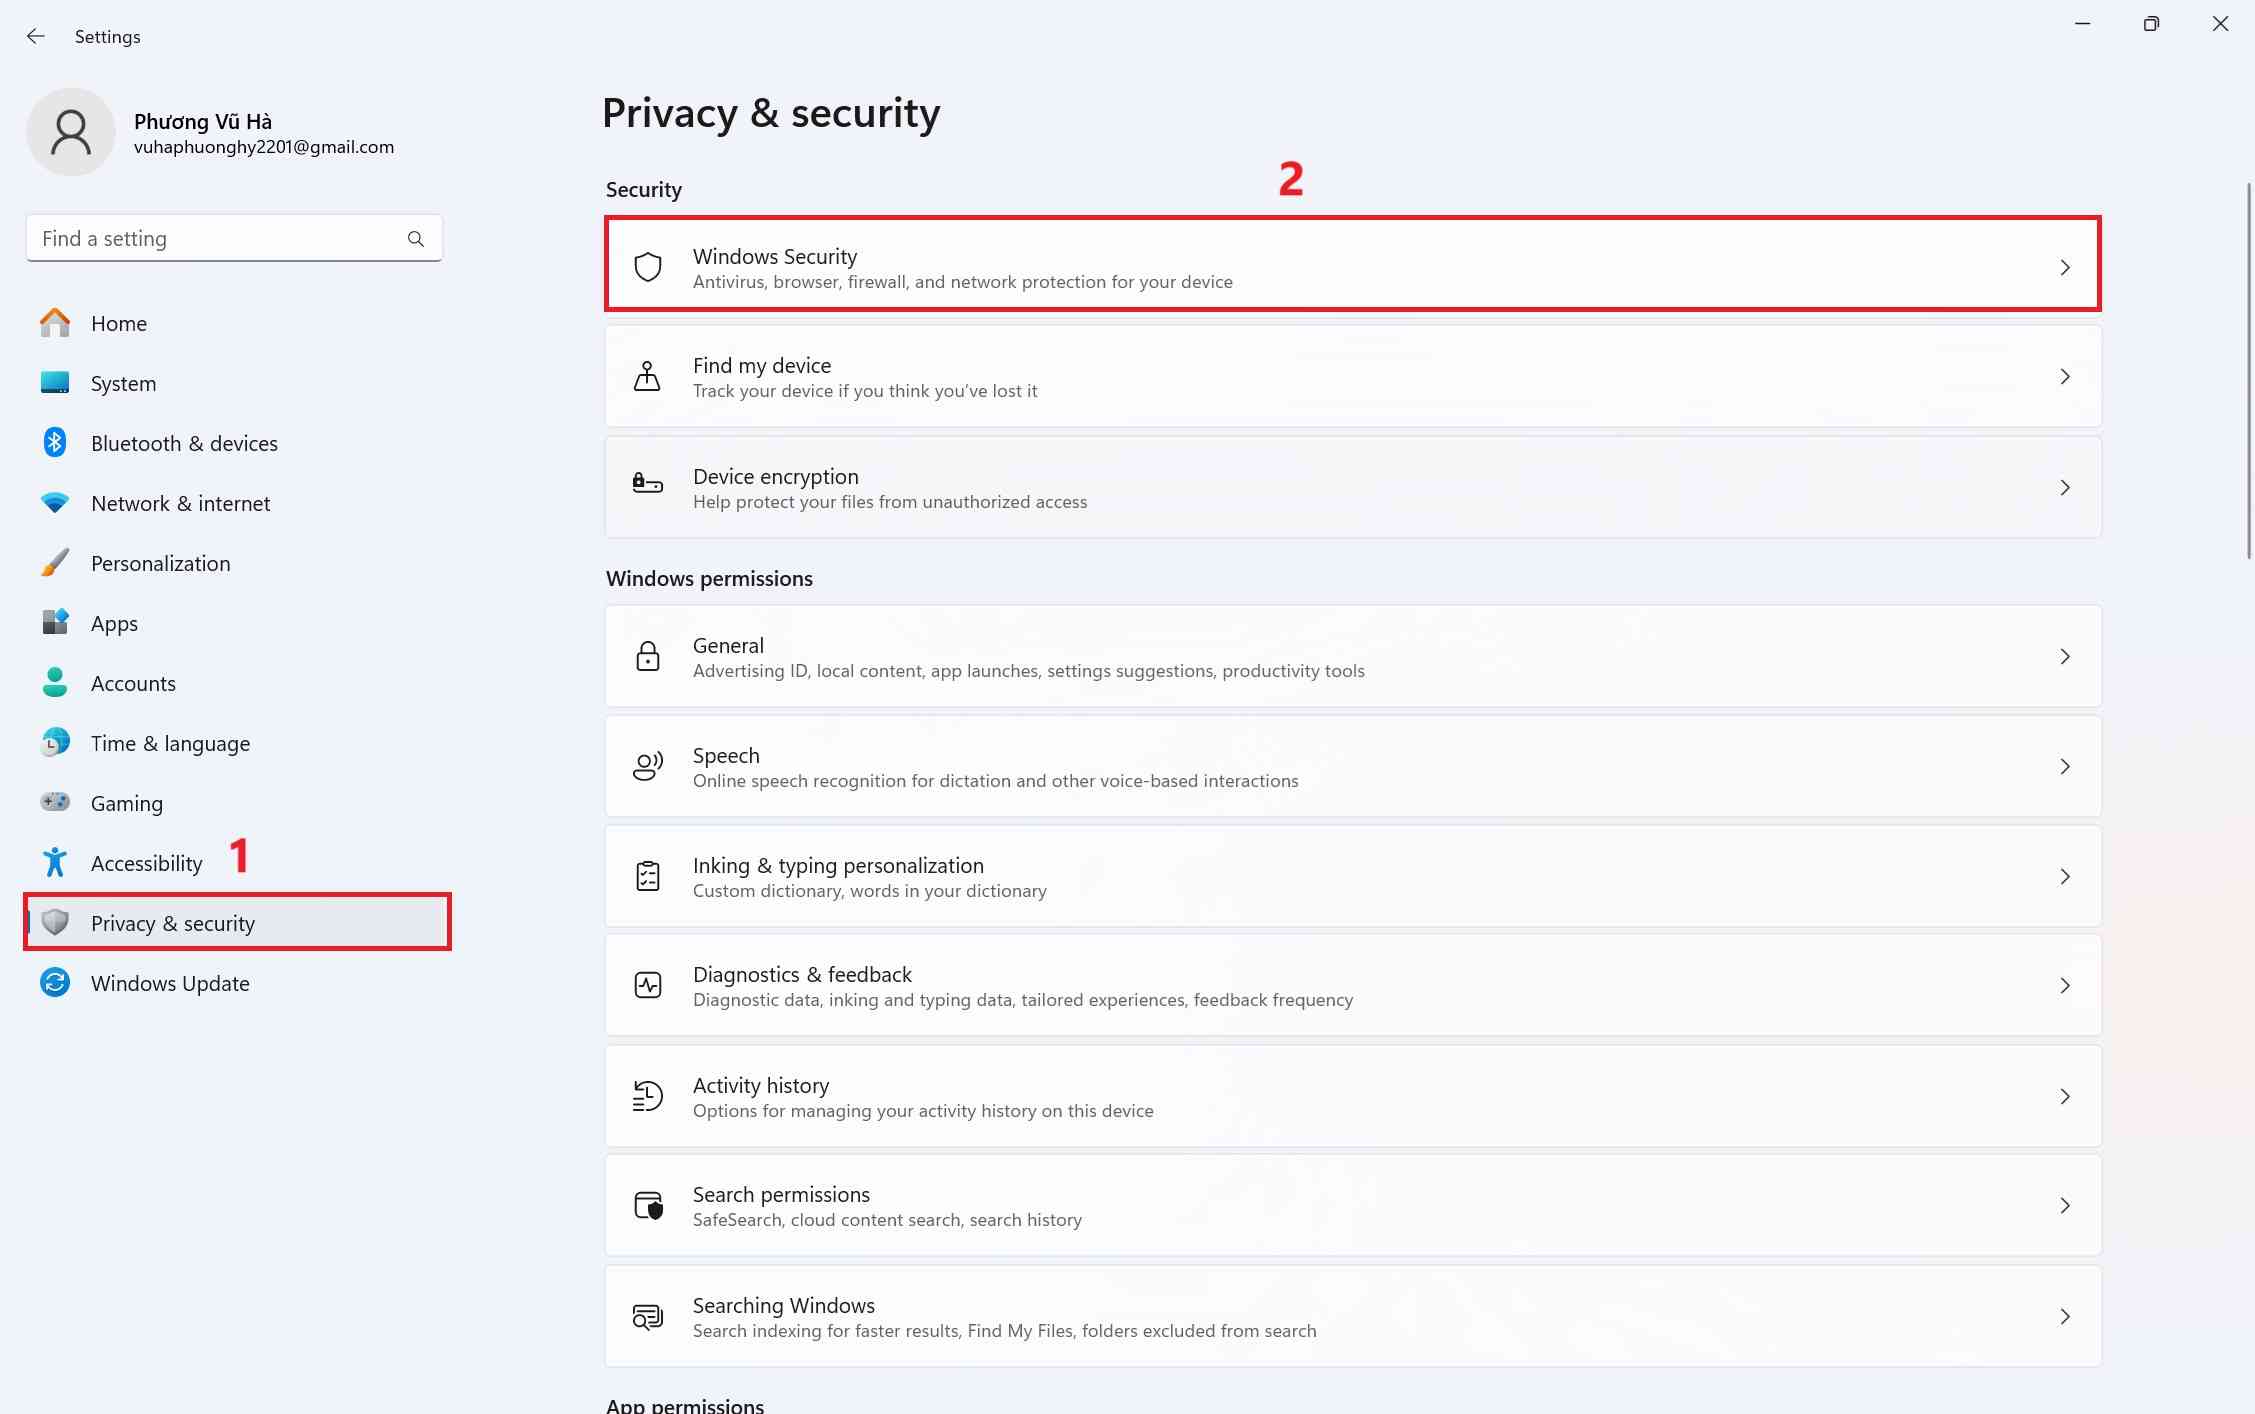2255x1414 pixels.
Task: Click the Windows Security shield icon
Action: [x=648, y=267]
